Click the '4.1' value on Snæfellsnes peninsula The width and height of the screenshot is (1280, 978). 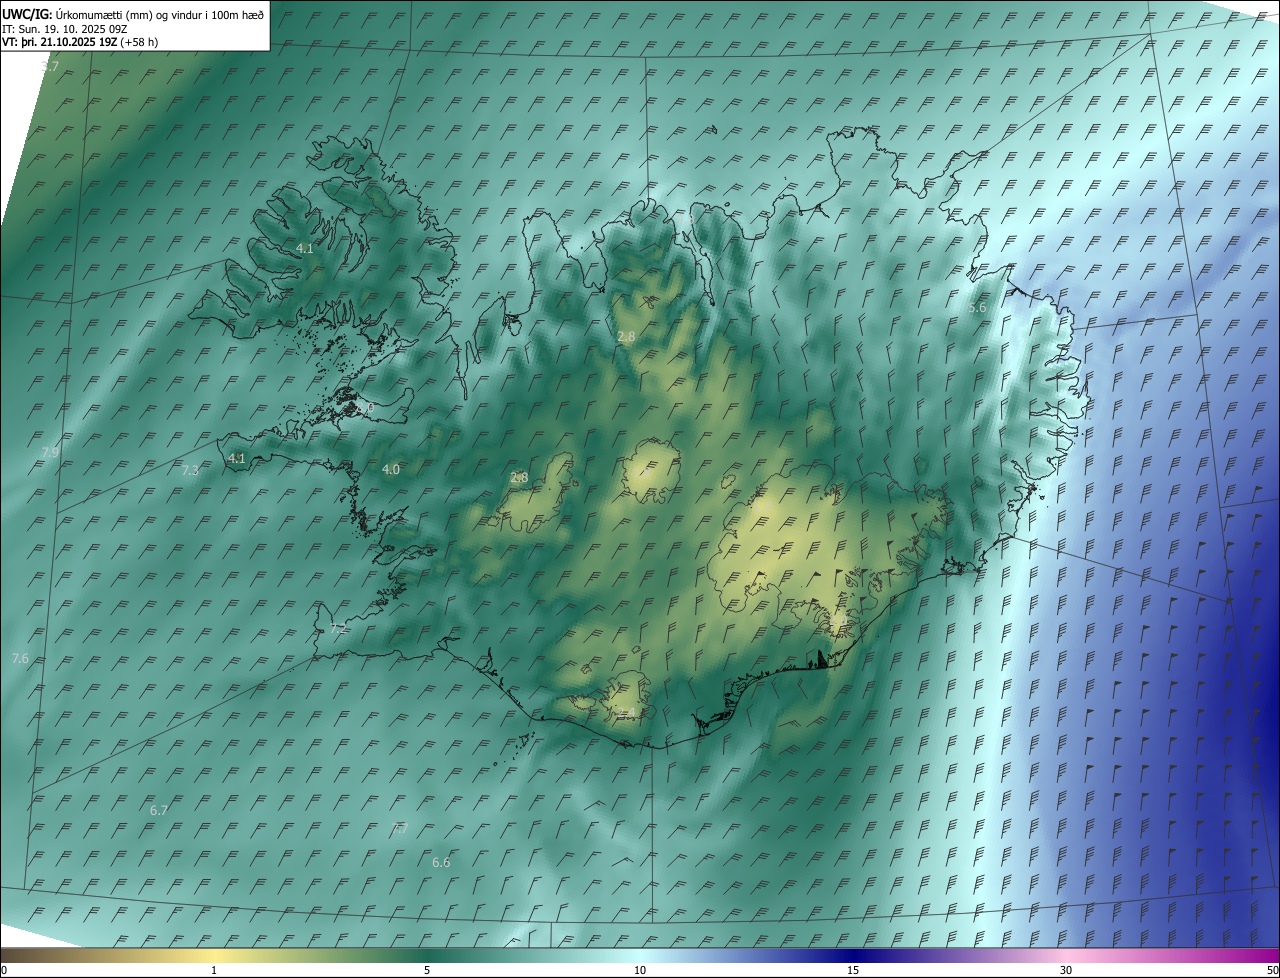click(237, 458)
